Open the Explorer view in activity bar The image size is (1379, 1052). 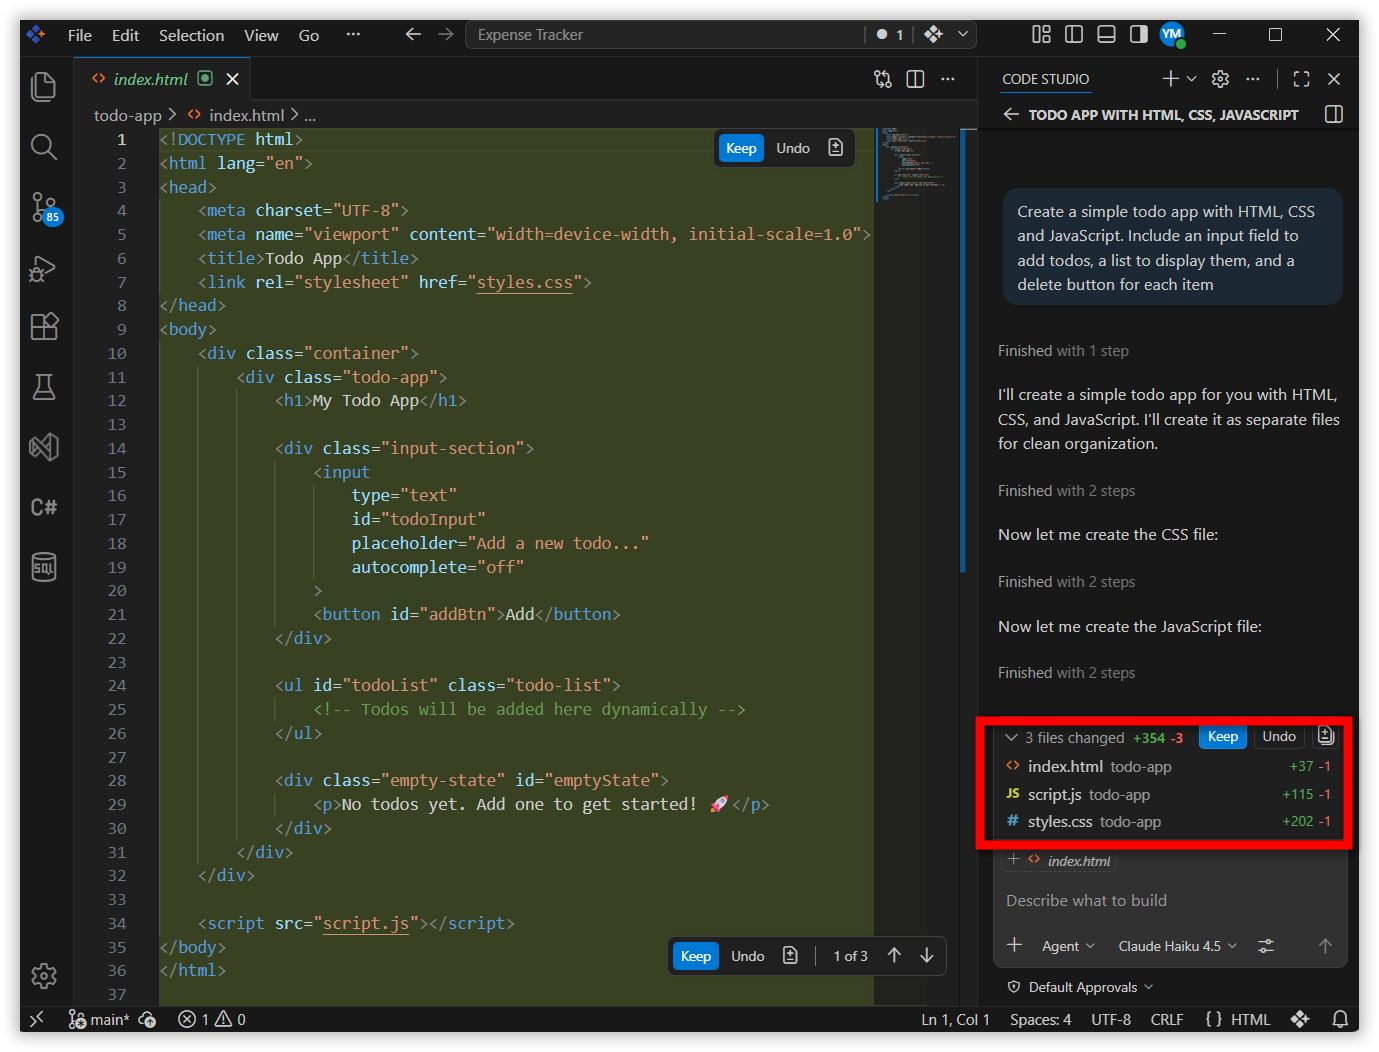click(44, 87)
